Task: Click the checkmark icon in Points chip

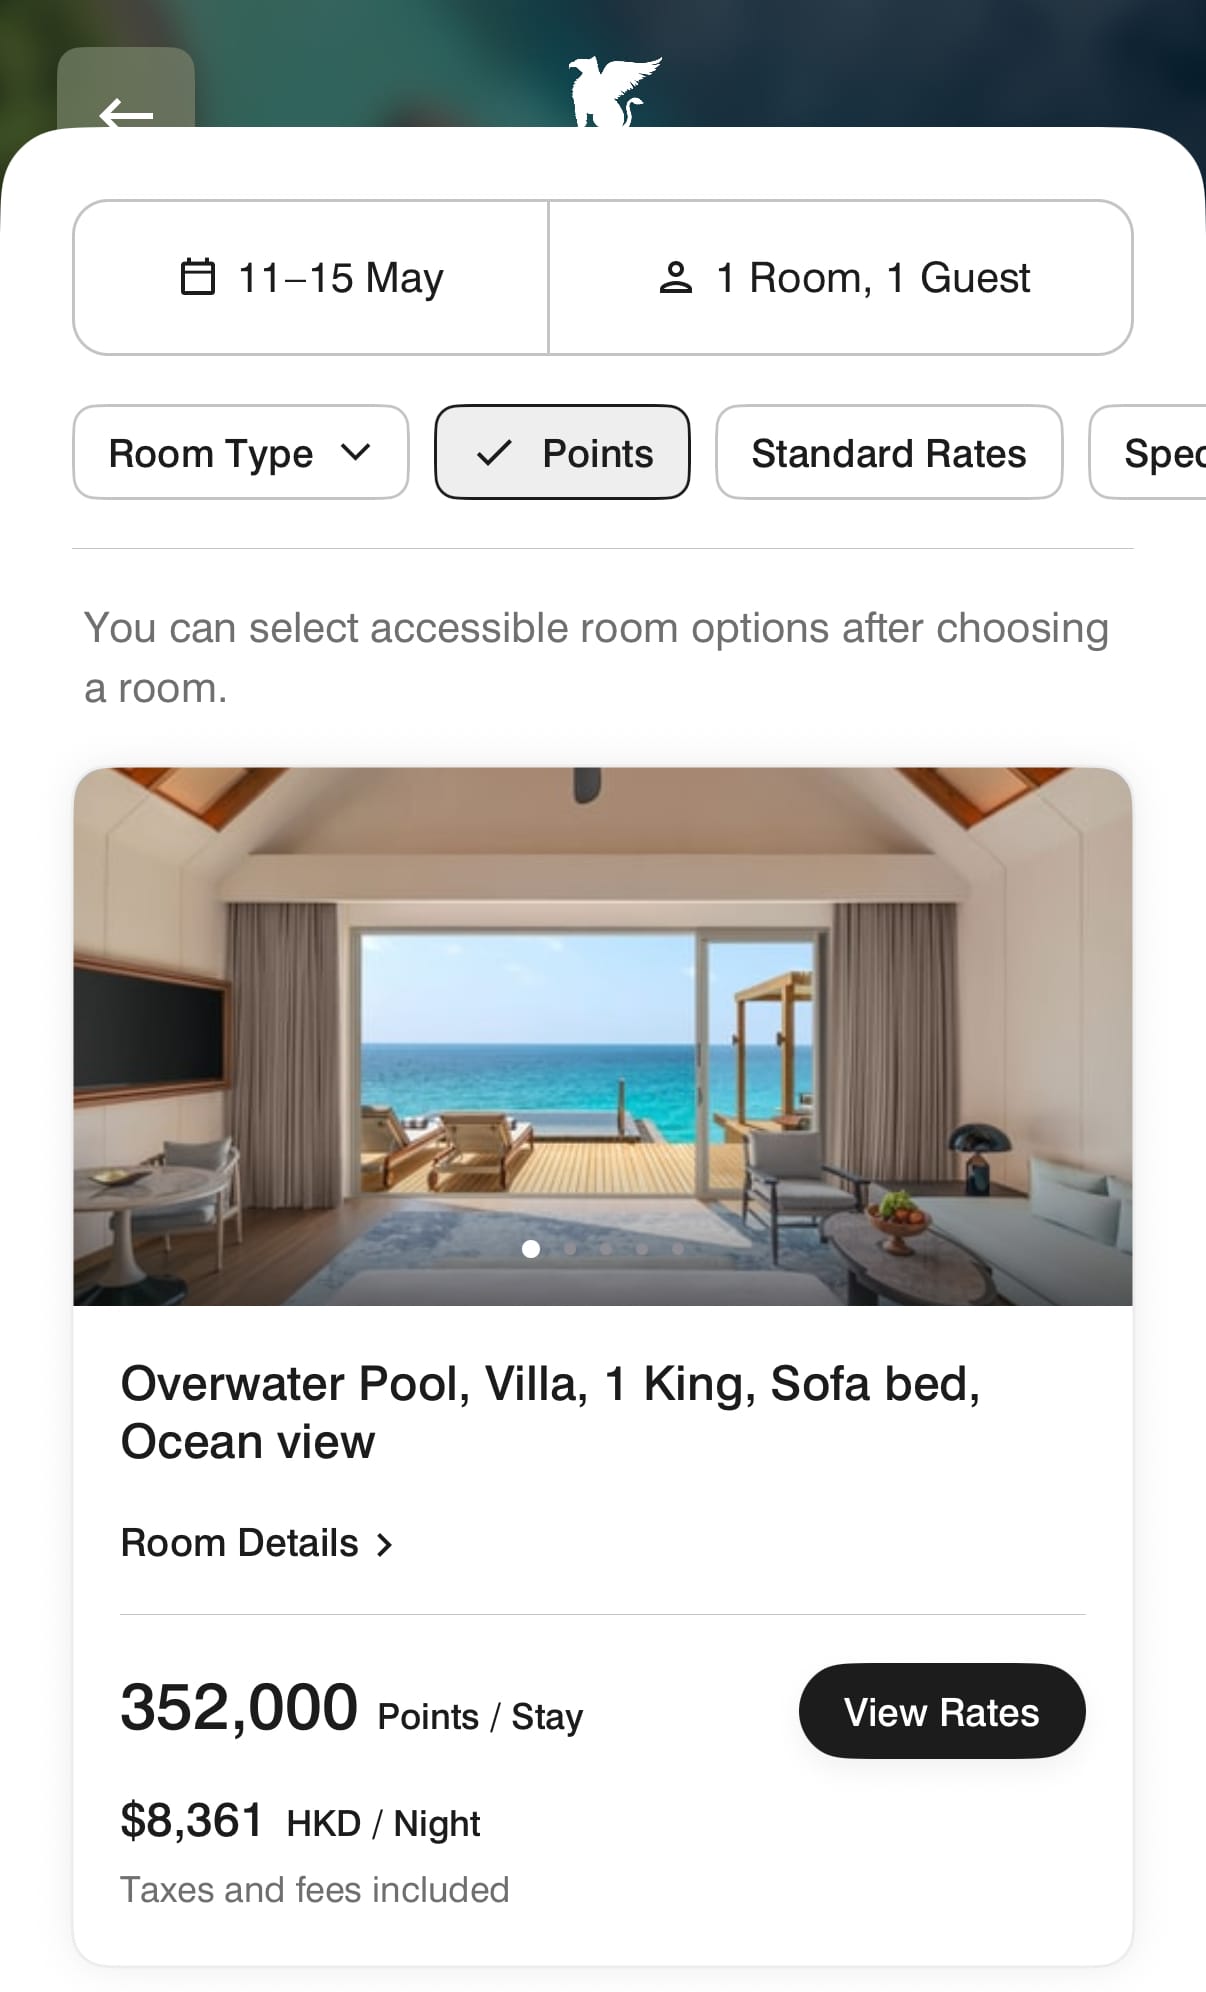Action: pyautogui.click(x=494, y=453)
